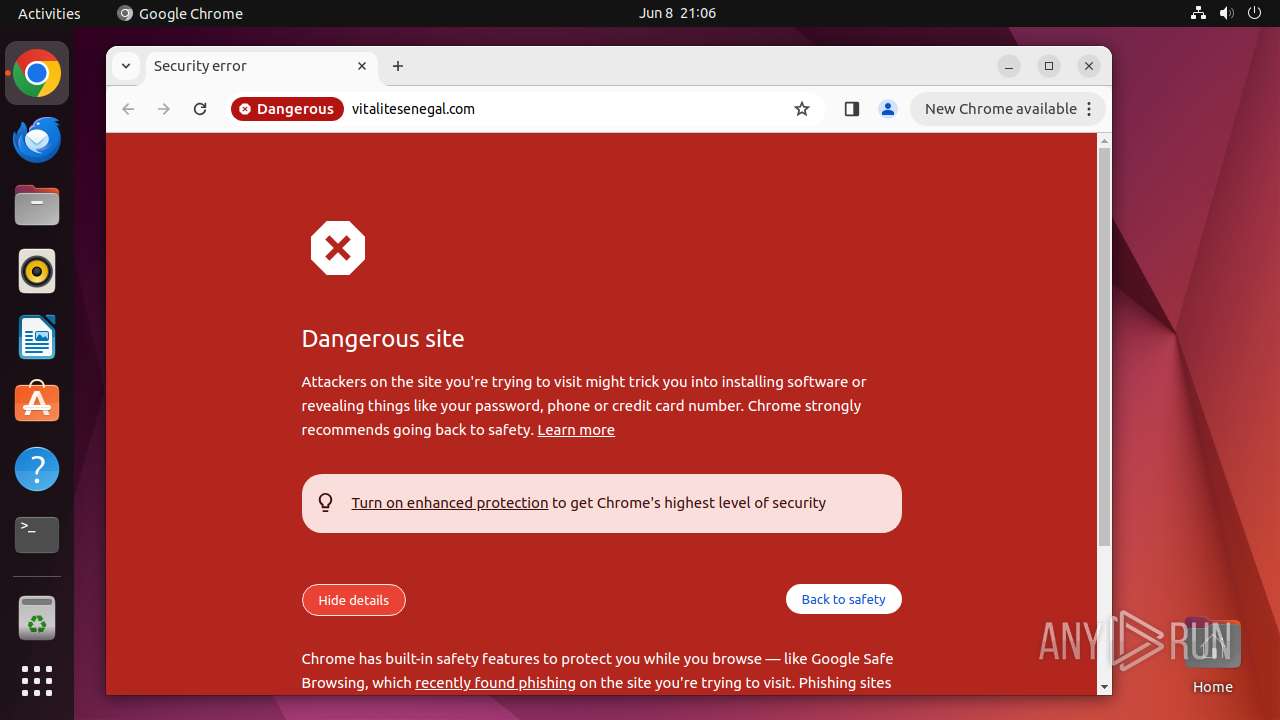Click the address bar URL vitalitesenegal.com
Viewport: 1280px width, 720px height.
tap(413, 109)
